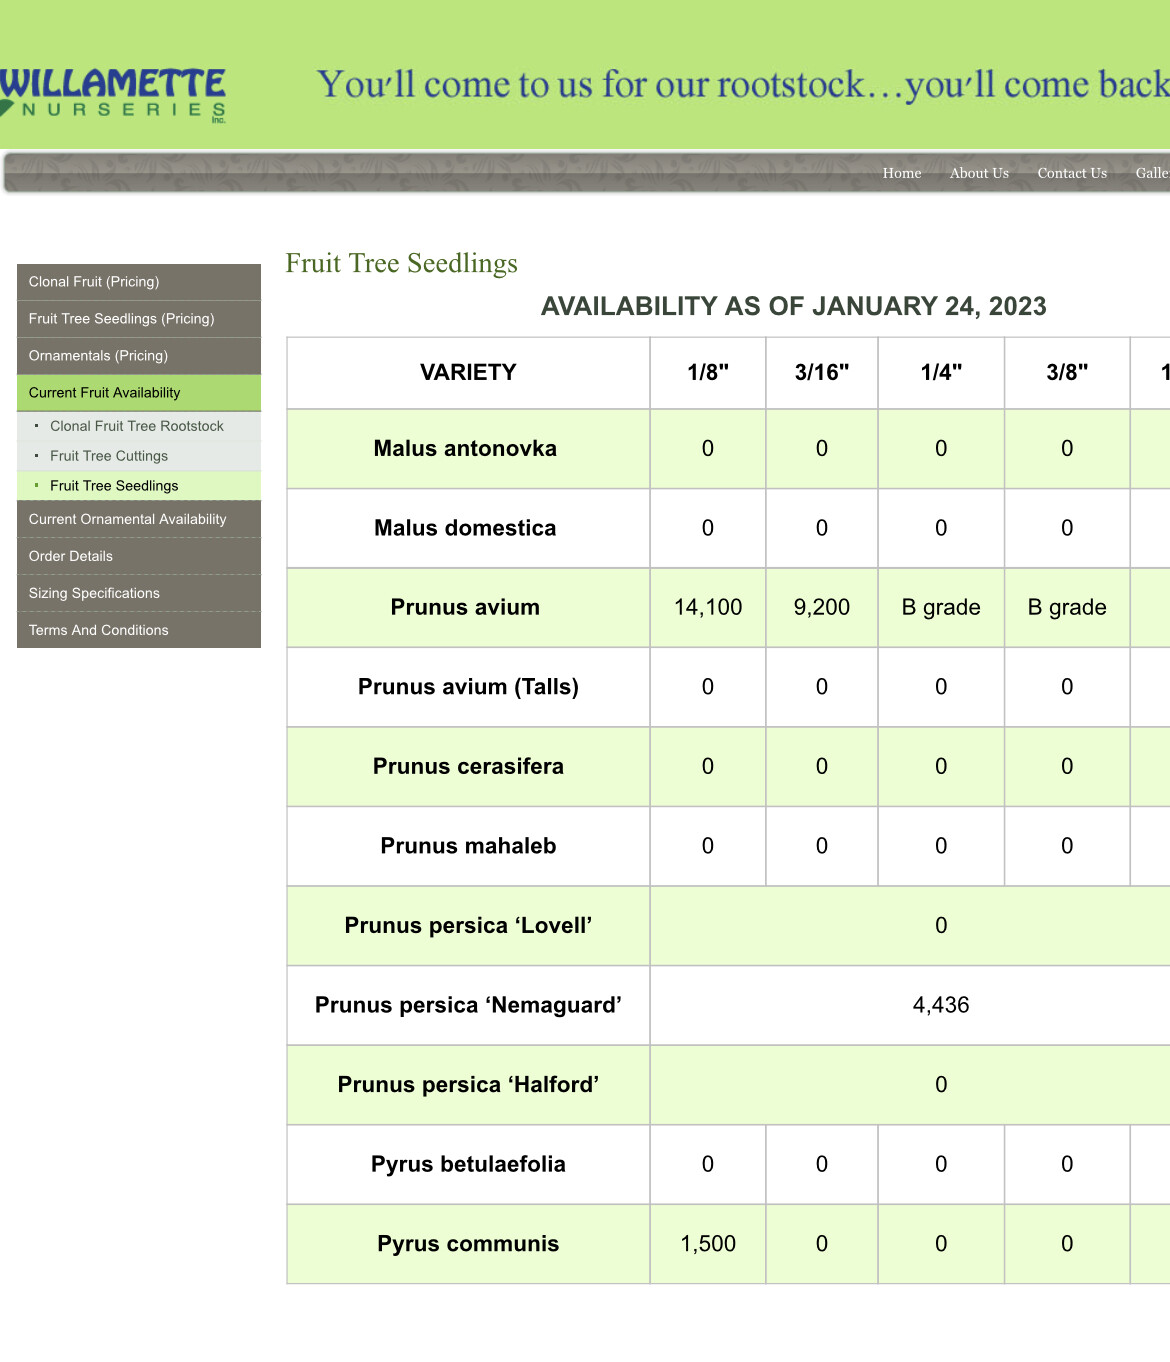Click the Prunus avium (Talls) row label
Screen dimensions: 1170x1362
tap(468, 687)
